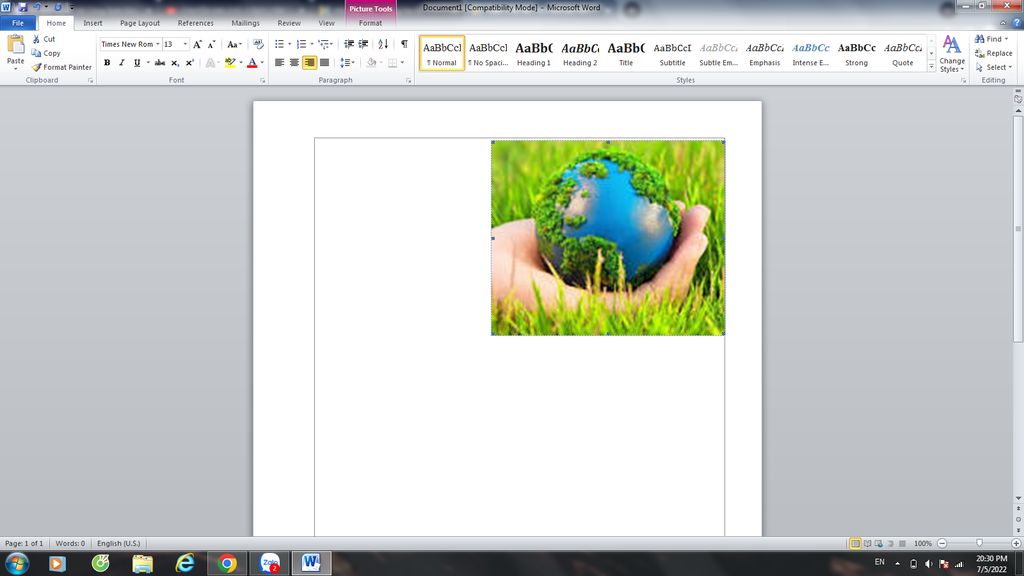Apply strikethrough formatting
This screenshot has height=576, width=1024.
click(x=159, y=63)
